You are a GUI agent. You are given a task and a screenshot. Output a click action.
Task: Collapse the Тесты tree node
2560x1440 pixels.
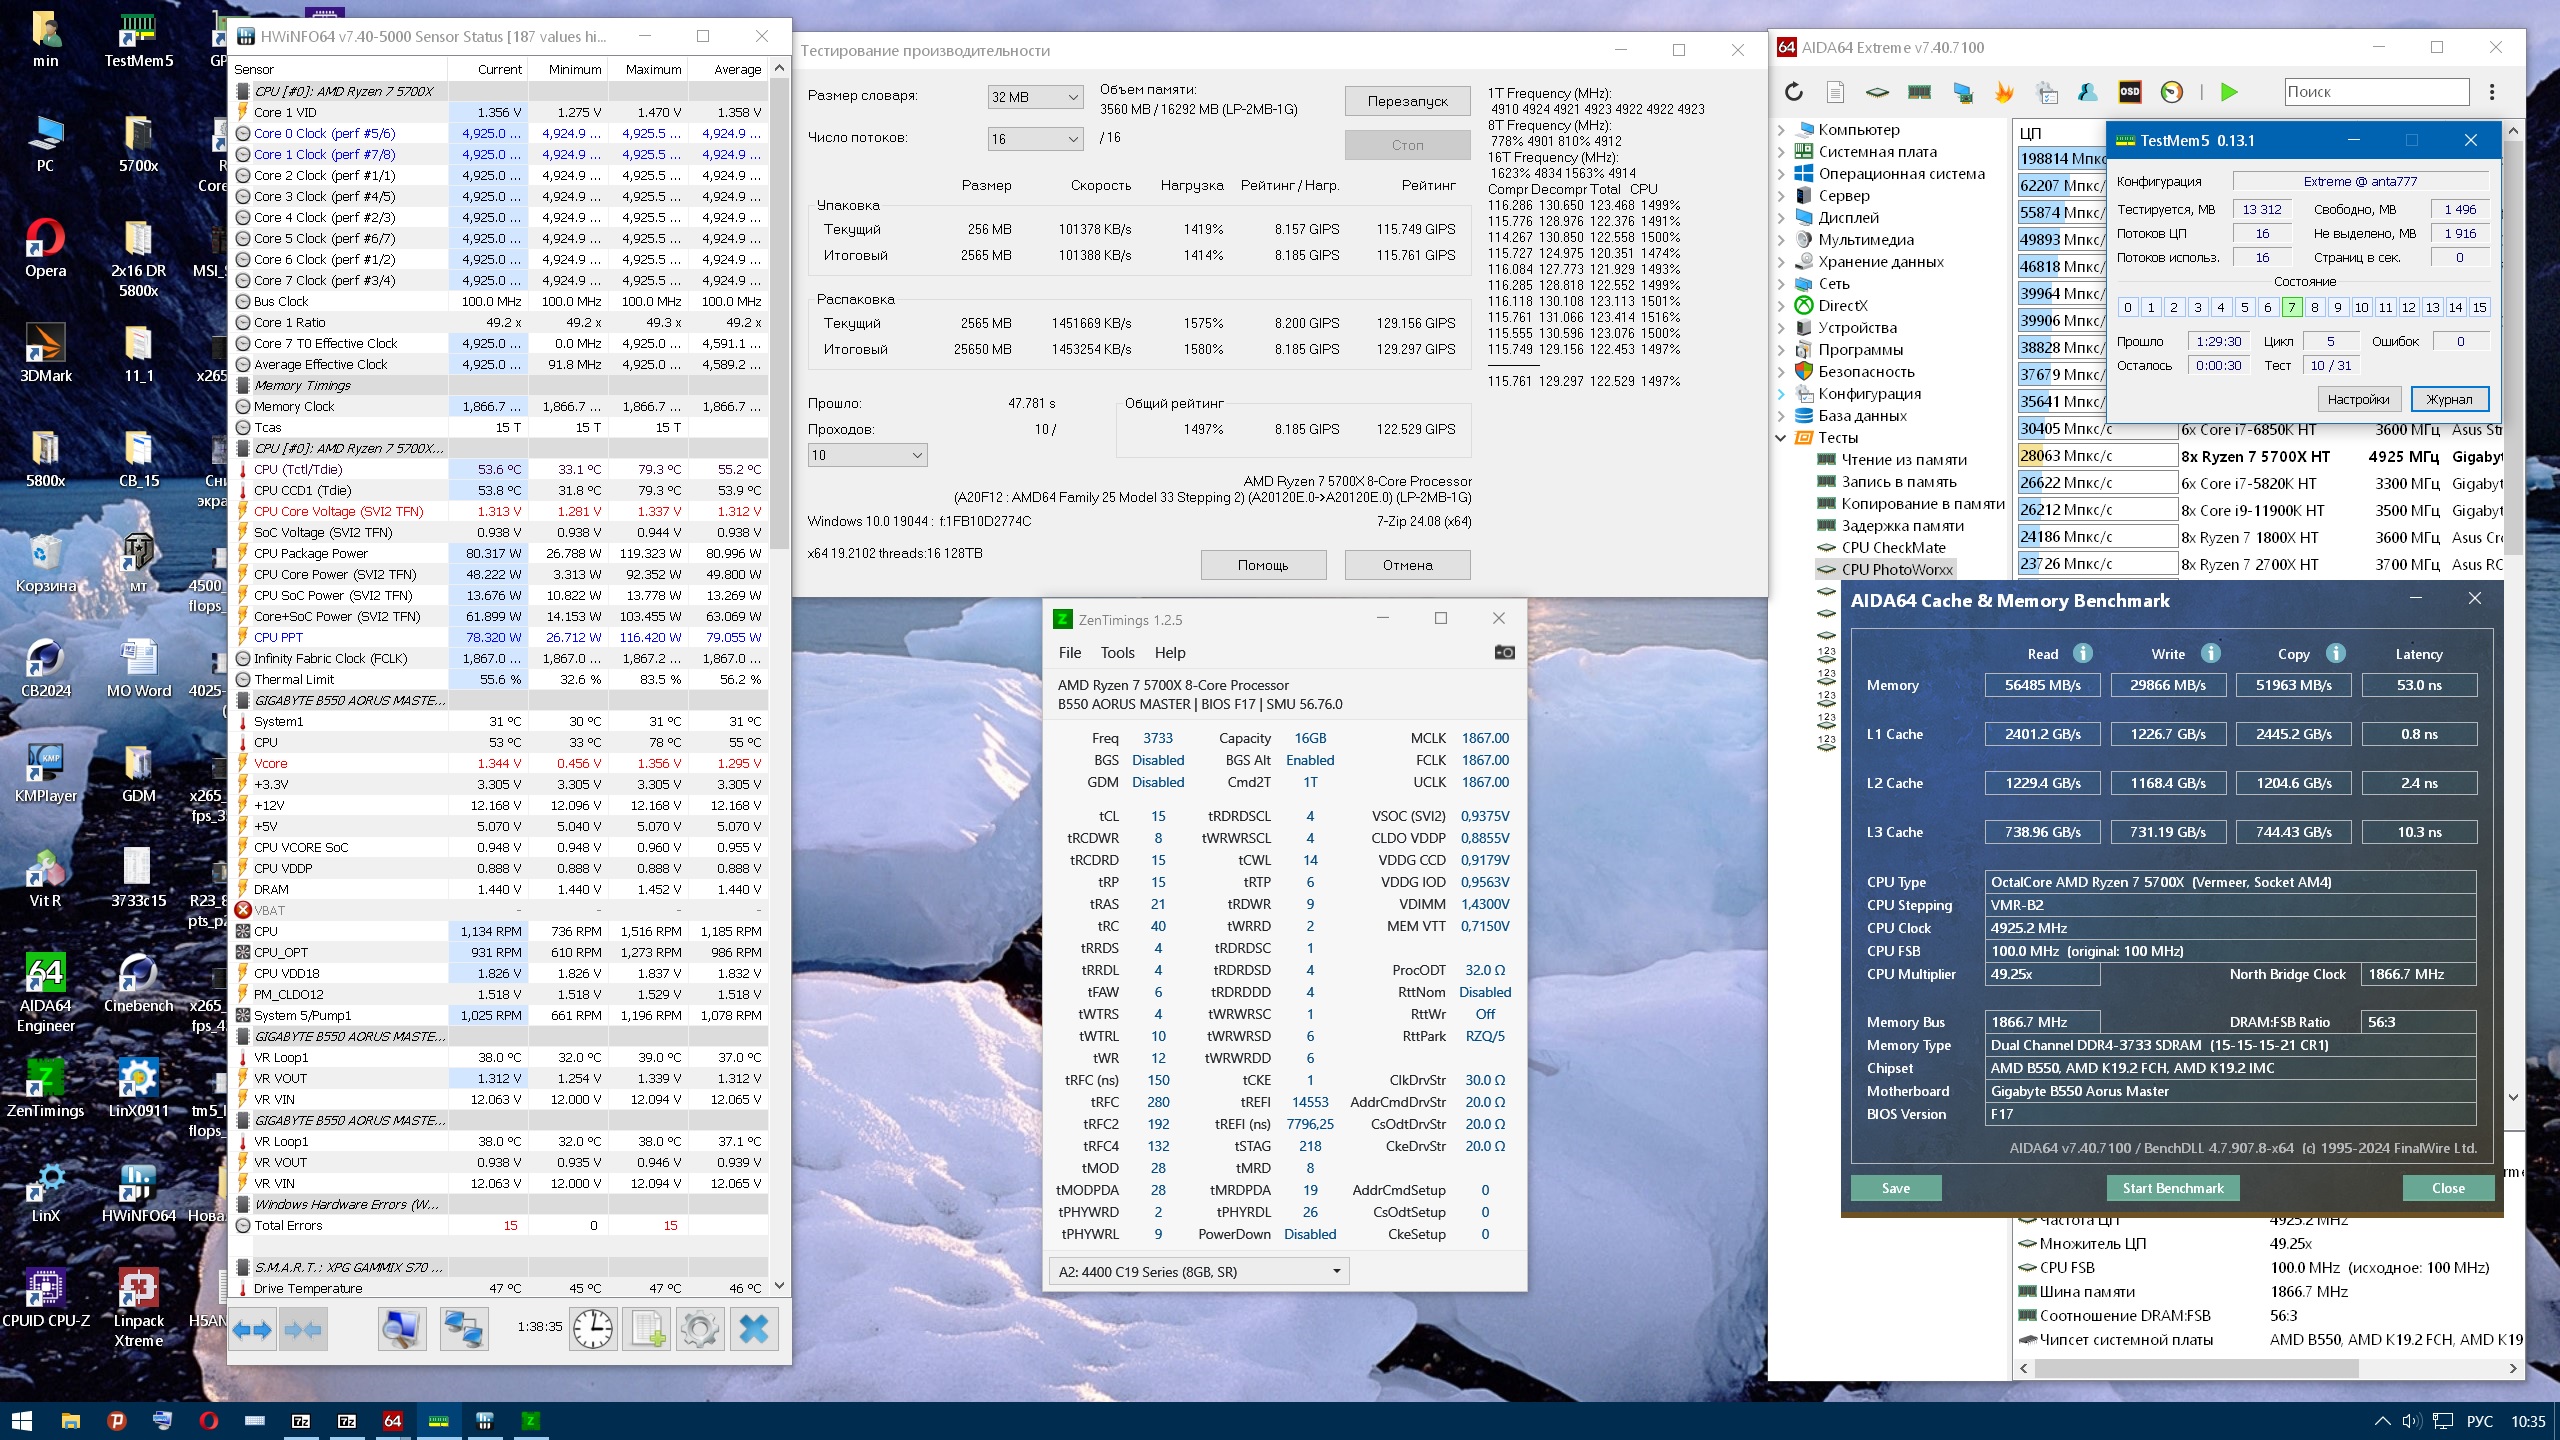[1781, 438]
